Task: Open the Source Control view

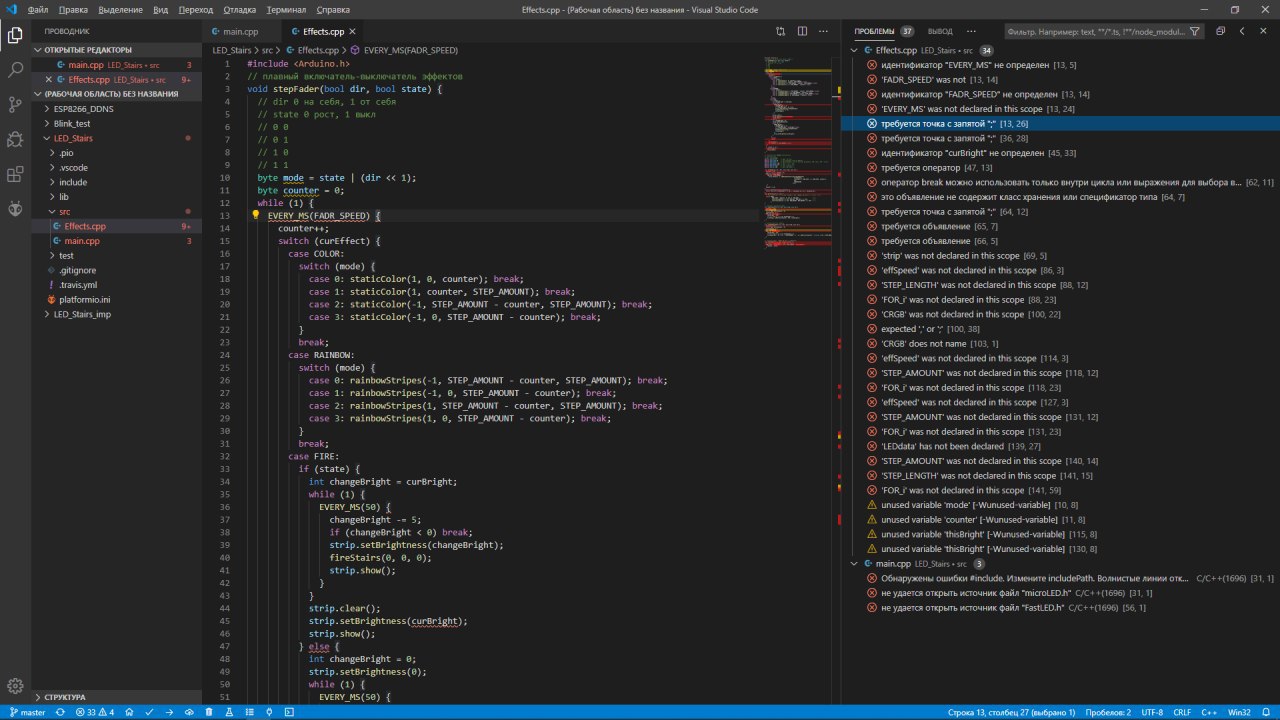Action: point(15,105)
